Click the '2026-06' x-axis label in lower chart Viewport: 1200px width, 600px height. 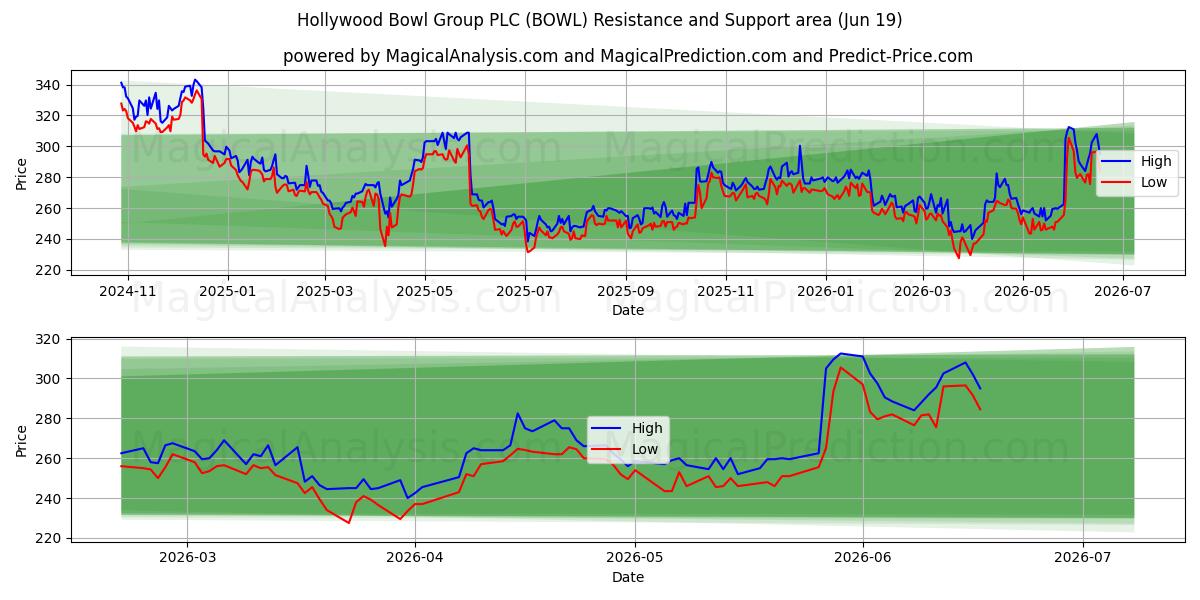[863, 558]
